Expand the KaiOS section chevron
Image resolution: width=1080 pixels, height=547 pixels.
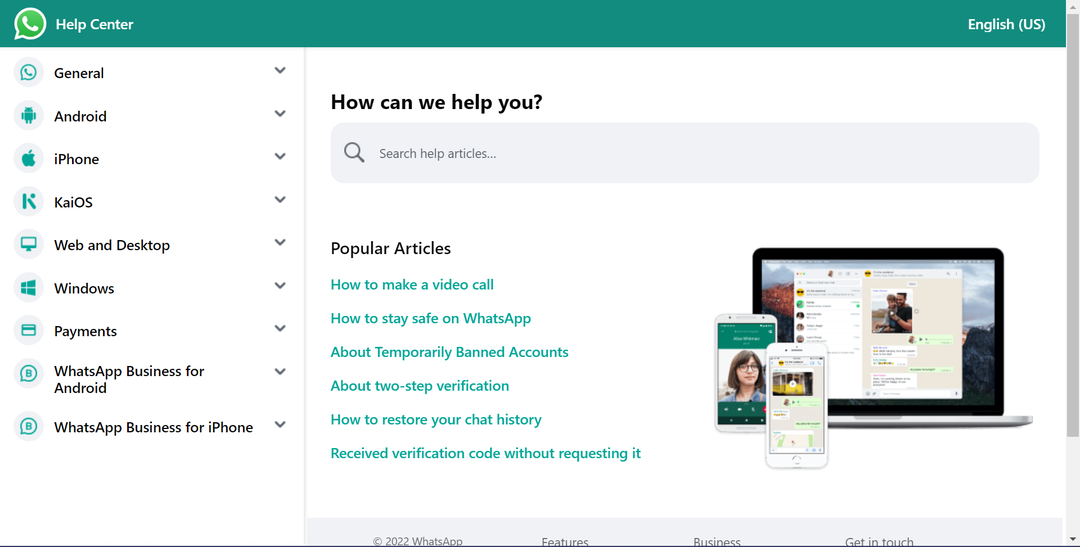click(280, 200)
